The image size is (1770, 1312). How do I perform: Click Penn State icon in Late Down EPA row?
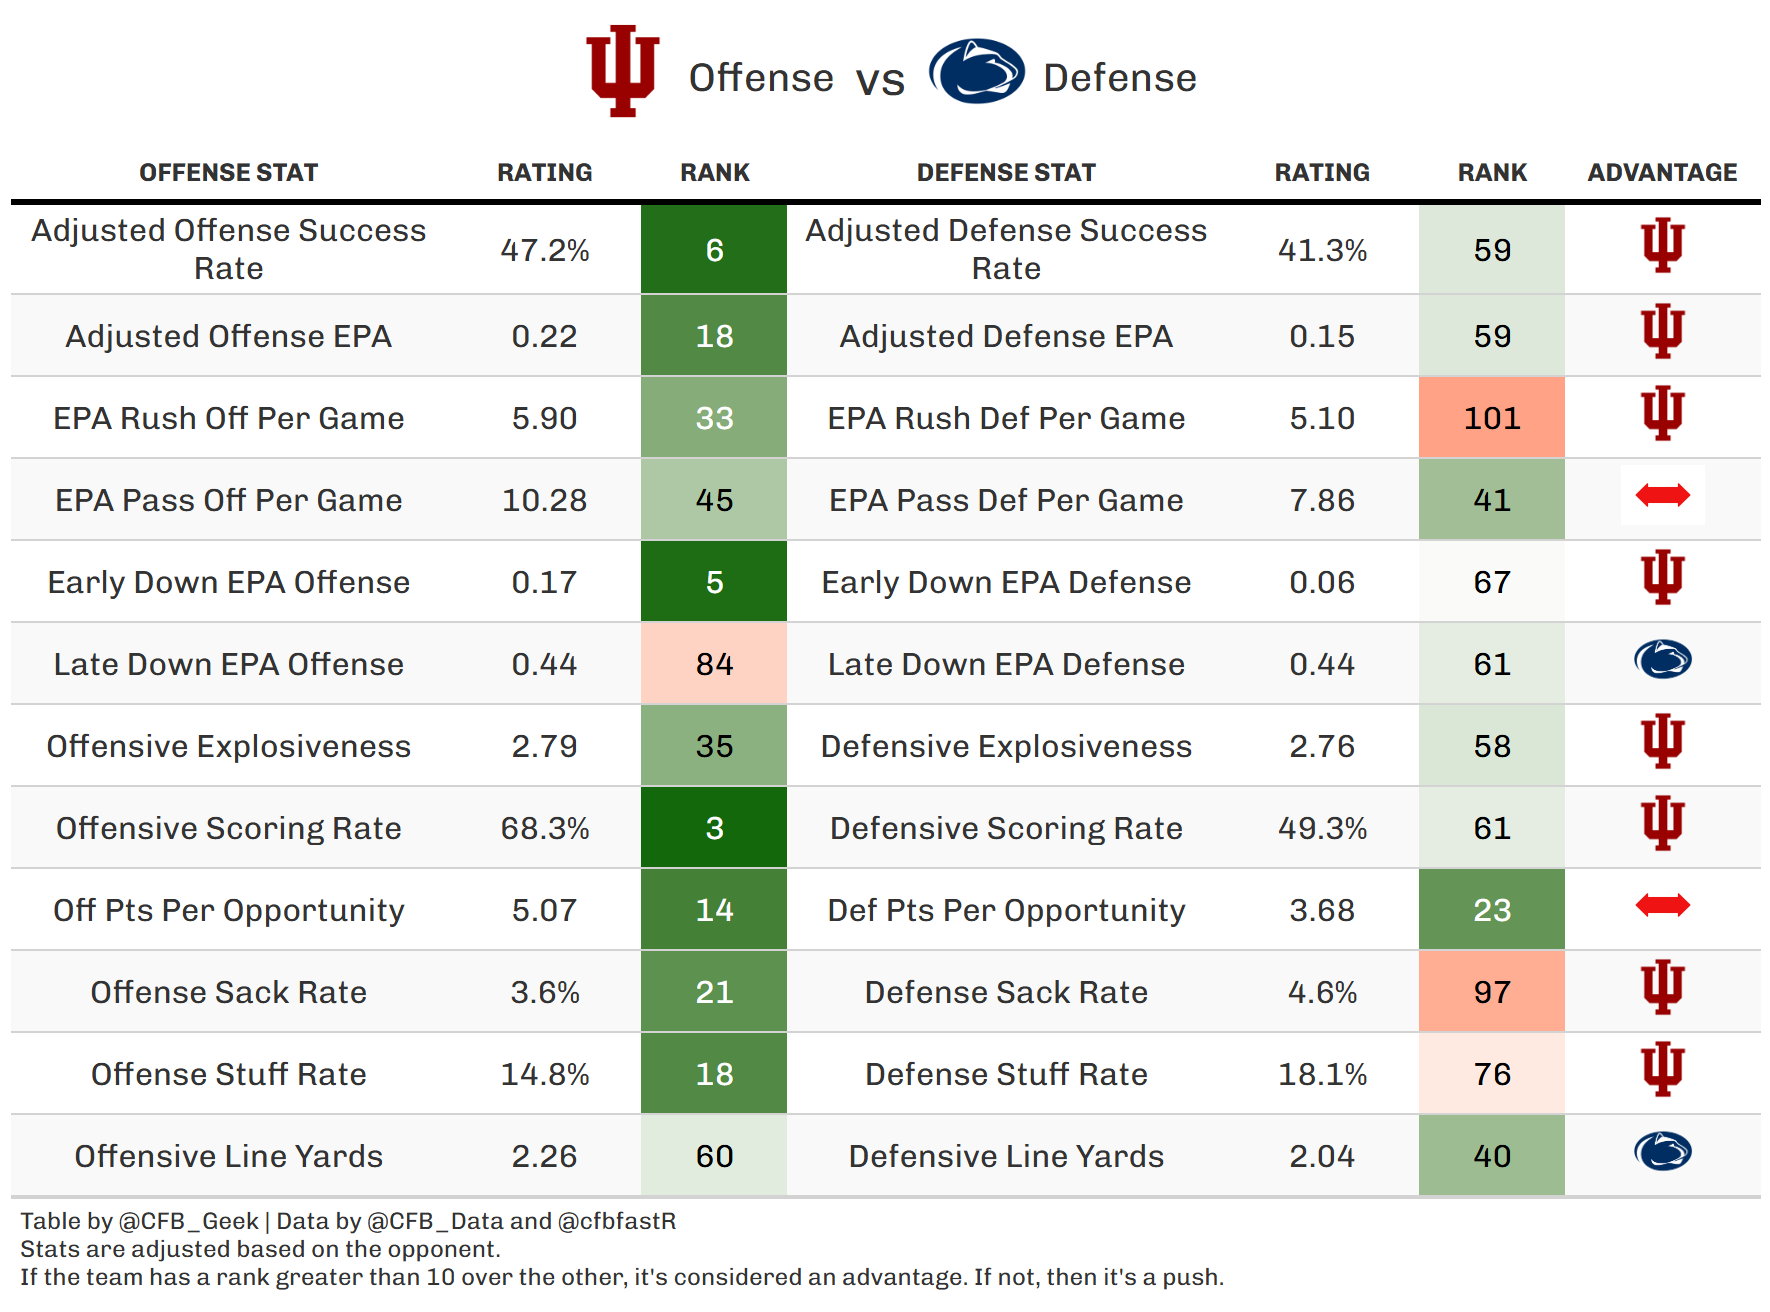click(1662, 660)
